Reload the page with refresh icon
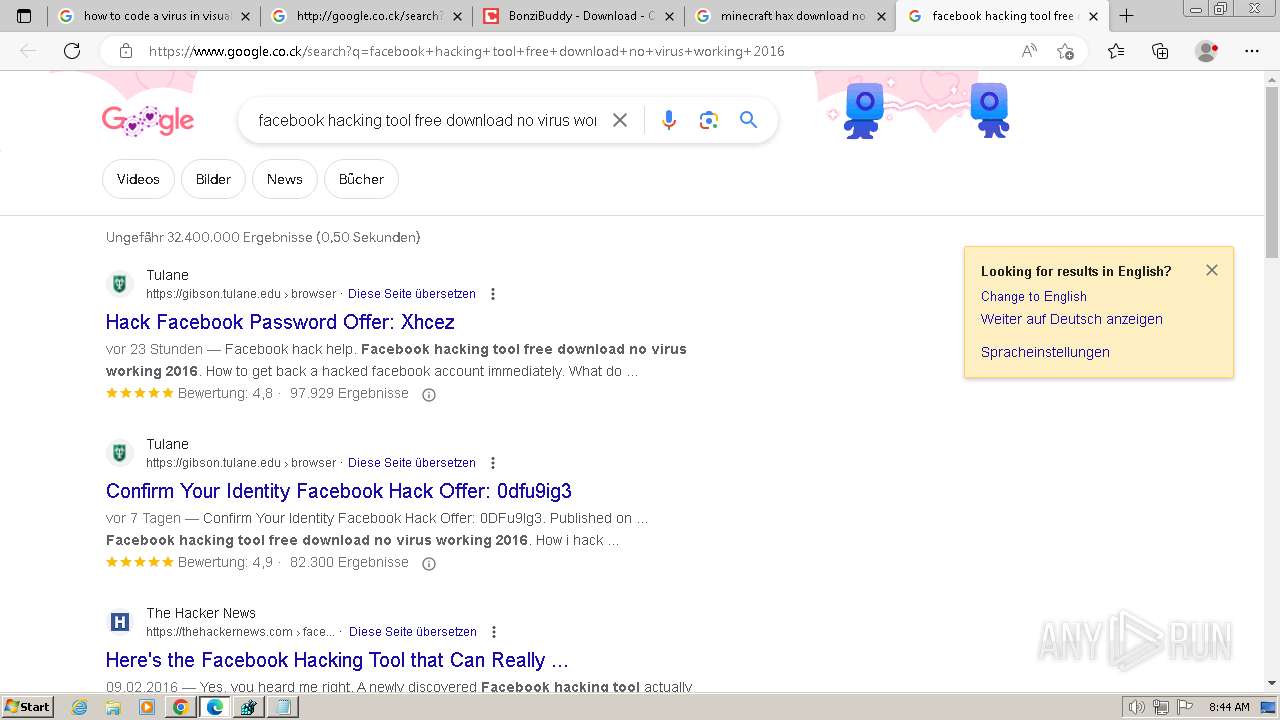Viewport: 1280px width, 720px height. (72, 51)
